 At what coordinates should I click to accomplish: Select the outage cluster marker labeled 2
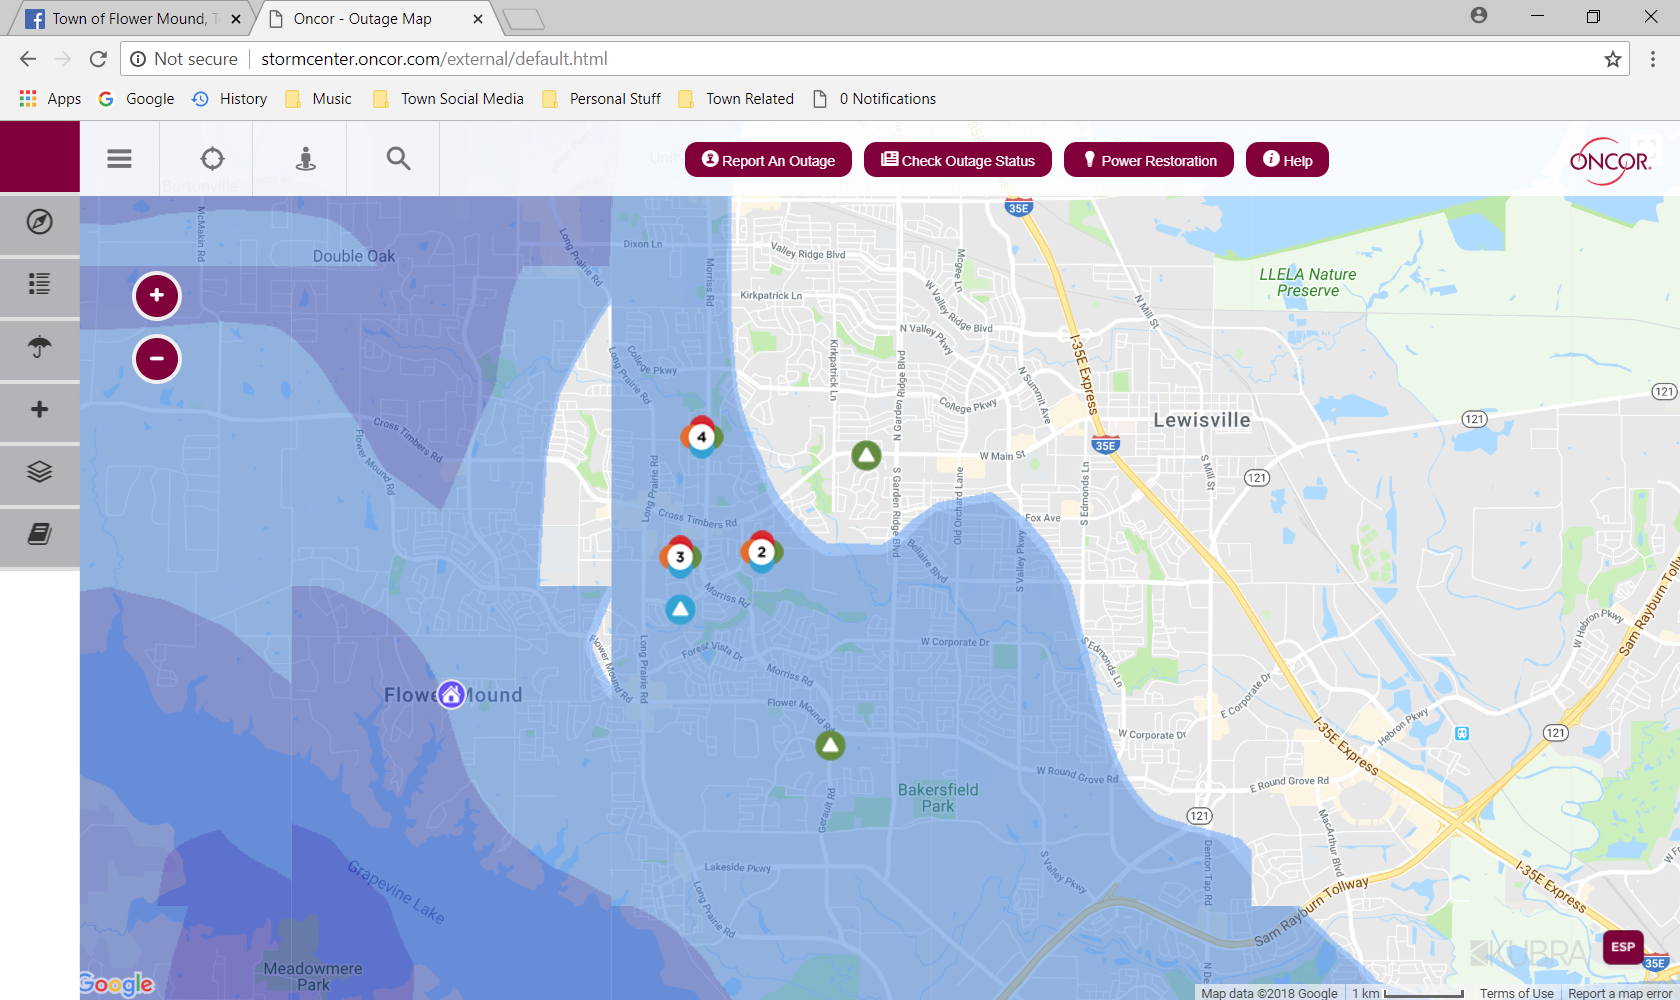pos(762,552)
